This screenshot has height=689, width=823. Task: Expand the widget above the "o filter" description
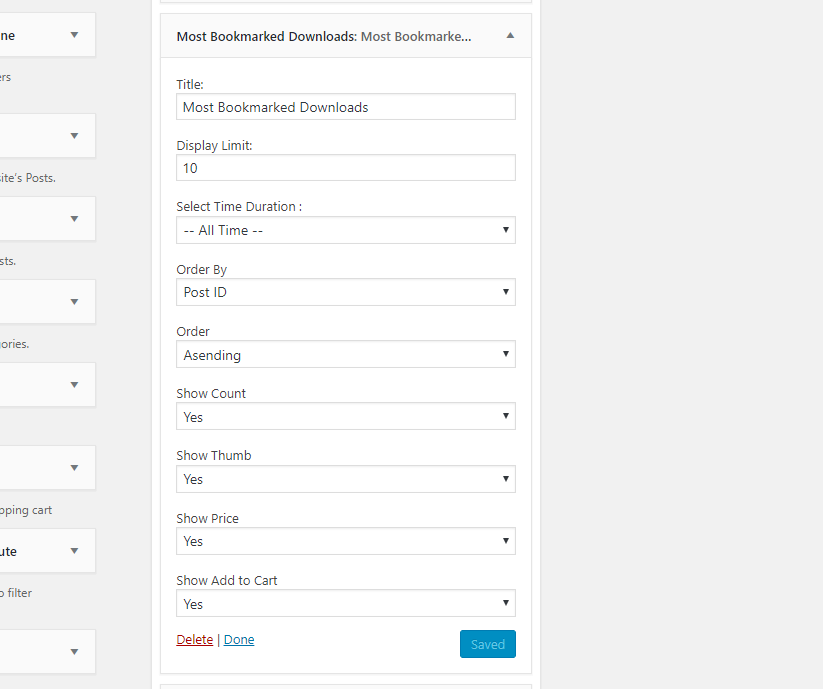pos(74,551)
